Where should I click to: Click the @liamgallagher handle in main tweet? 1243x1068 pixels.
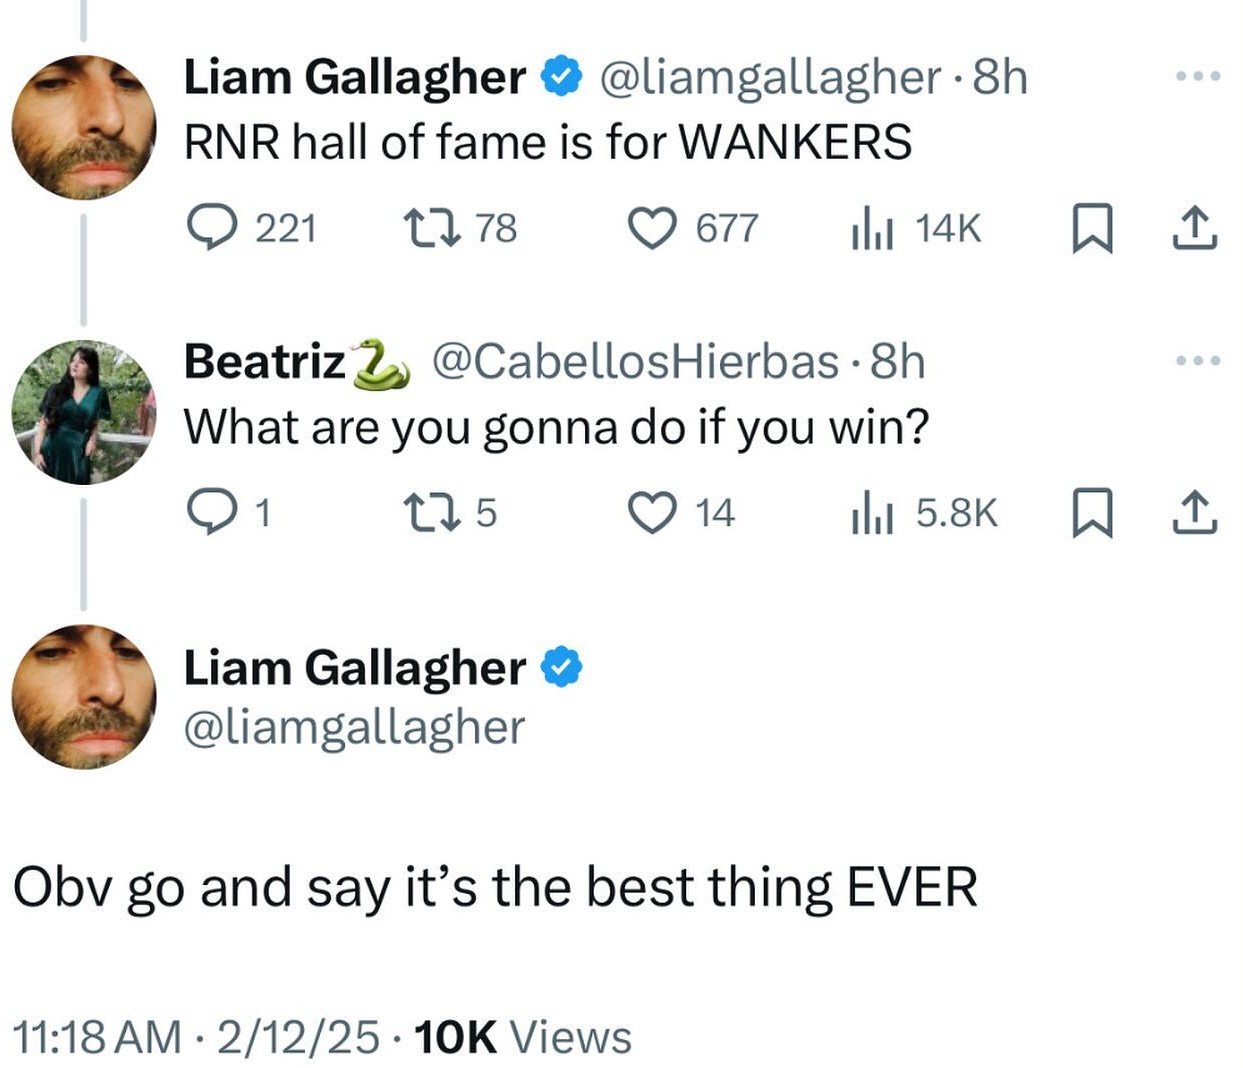pyautogui.click(x=354, y=728)
